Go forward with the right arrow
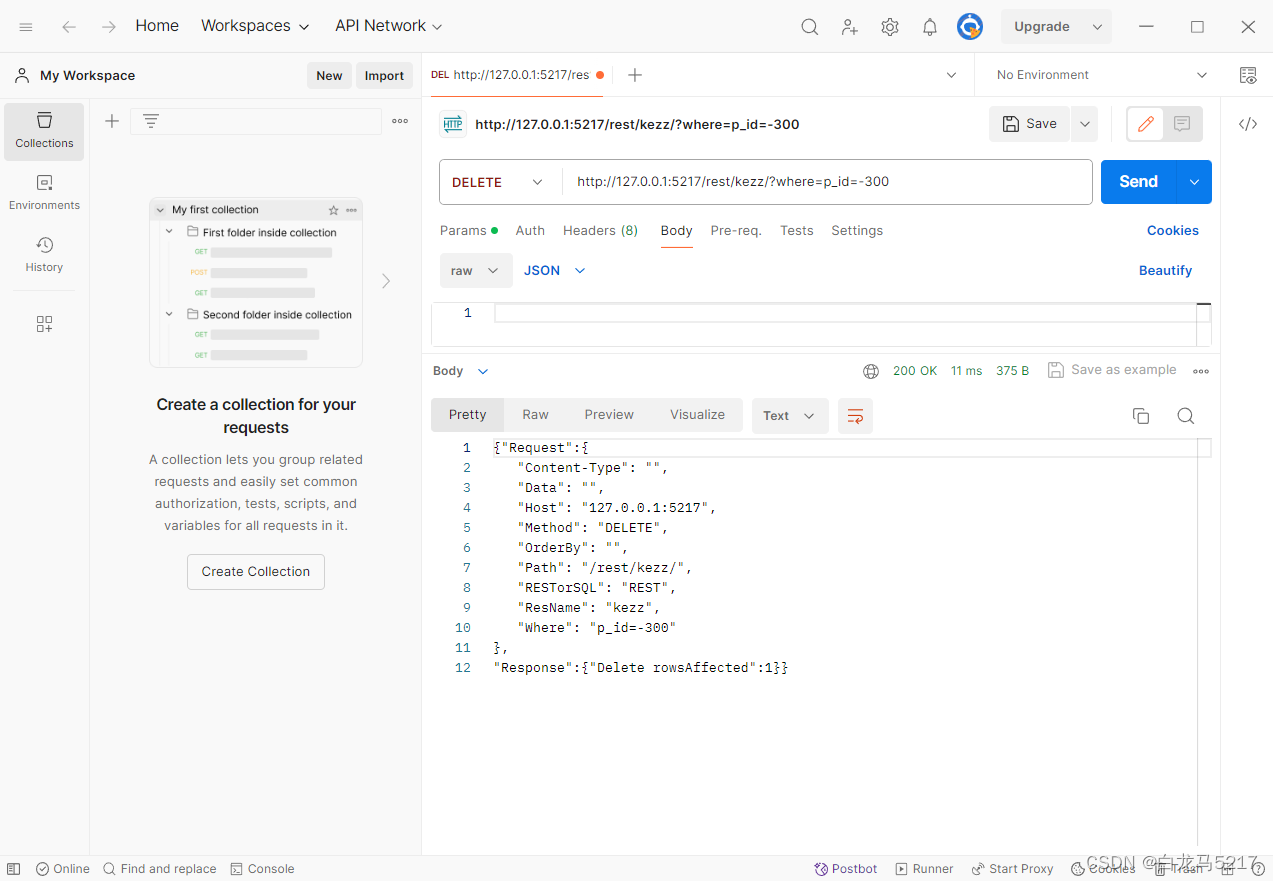1273x881 pixels. pyautogui.click(x=109, y=27)
